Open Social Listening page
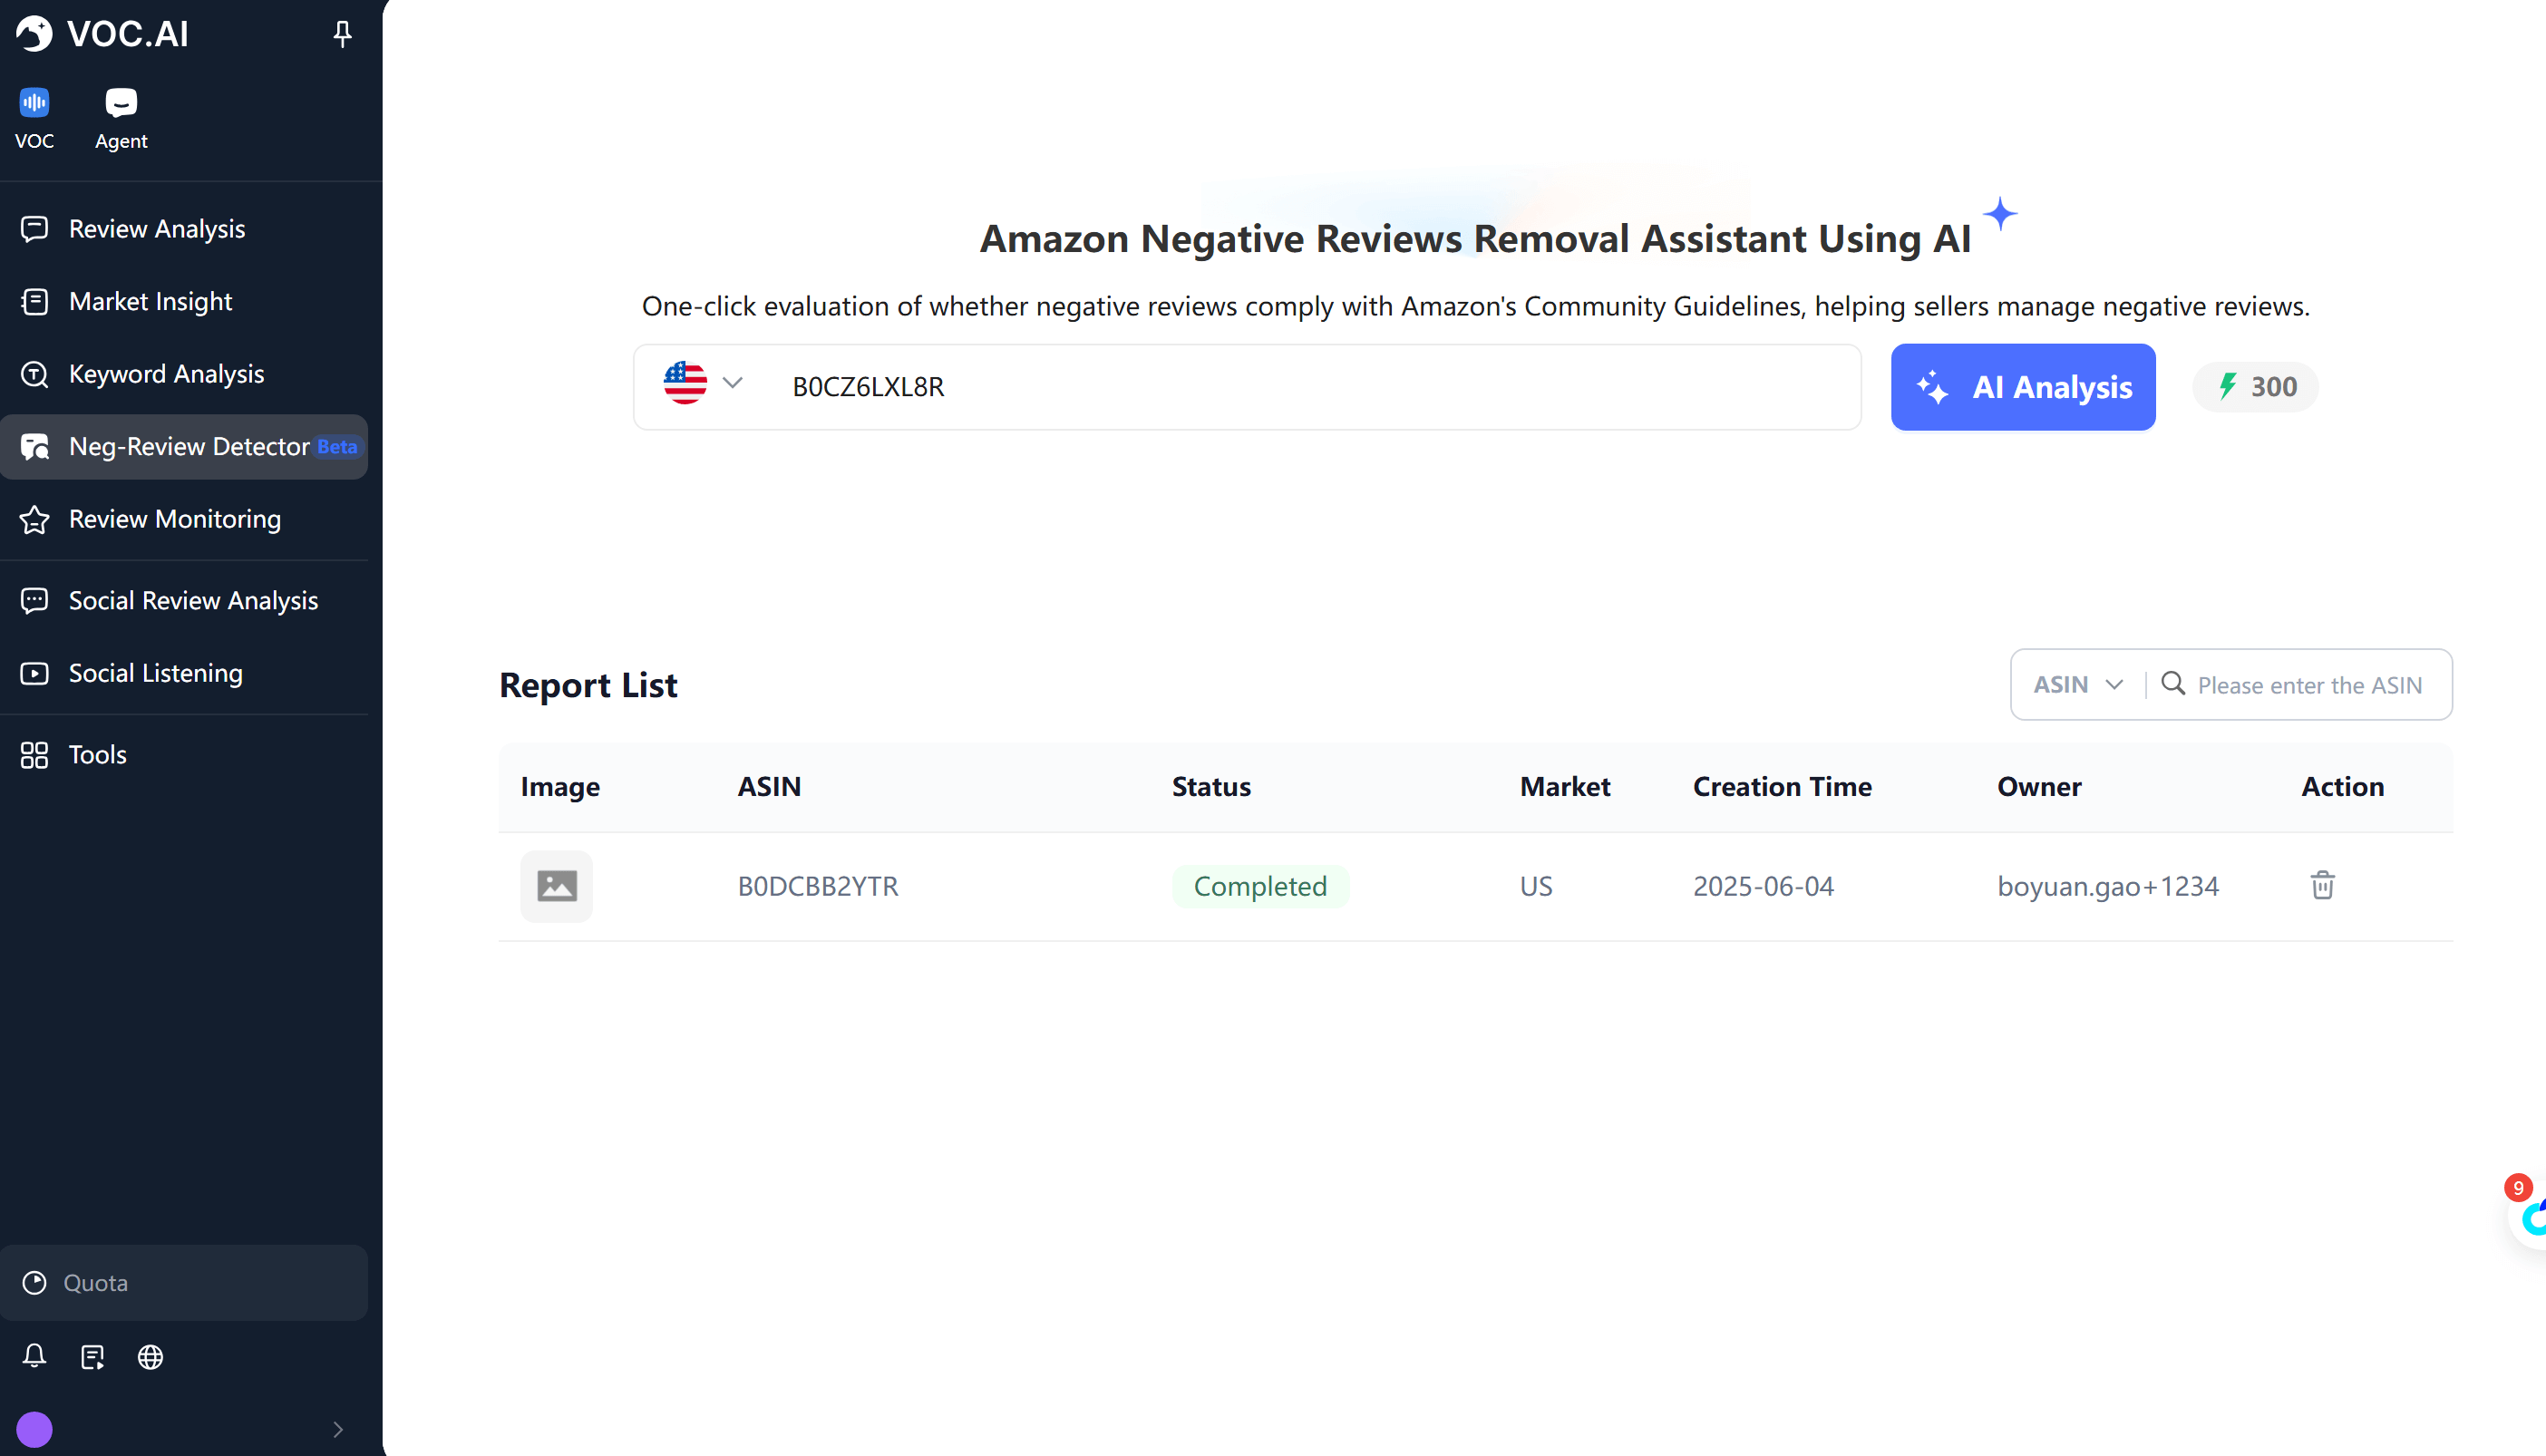Image resolution: width=2546 pixels, height=1456 pixels. (155, 673)
